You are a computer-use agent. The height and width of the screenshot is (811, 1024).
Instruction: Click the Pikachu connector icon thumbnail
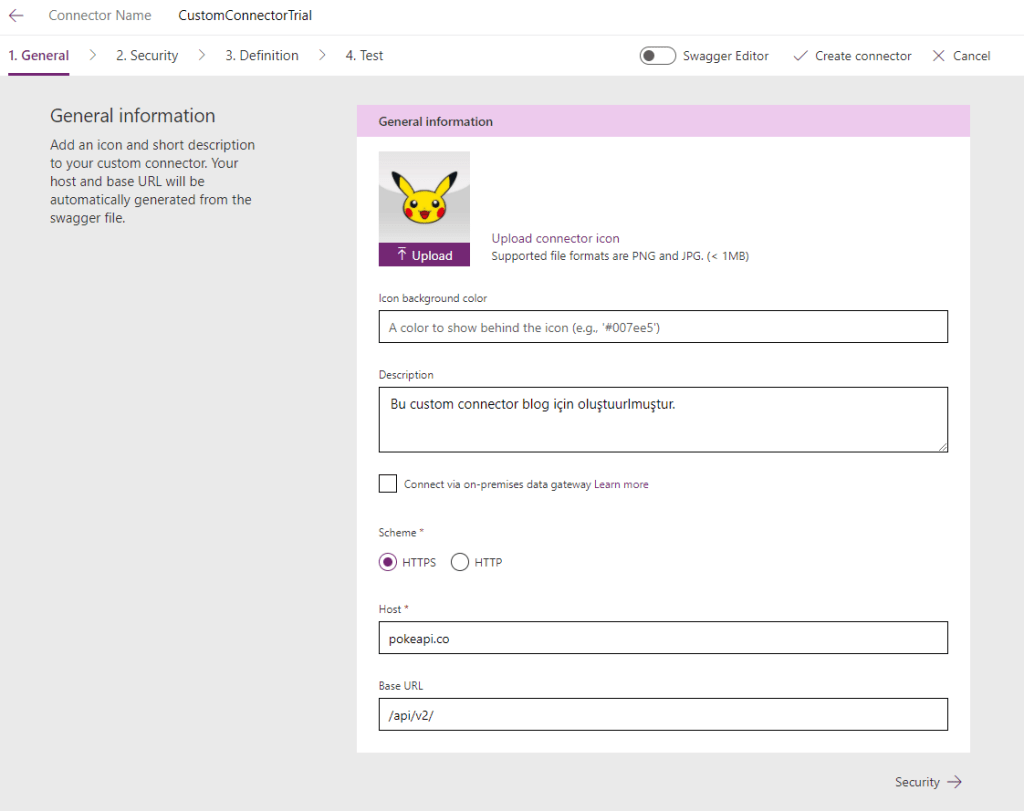coord(424,197)
